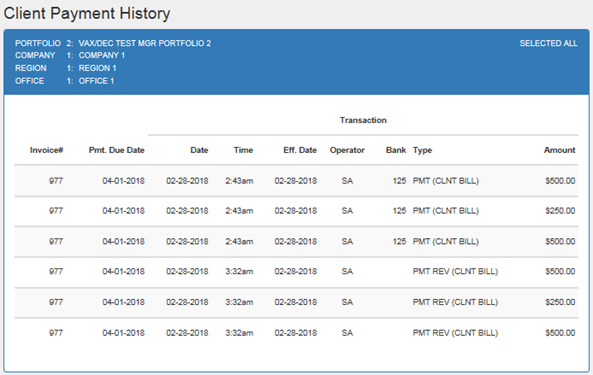Click the Time column header
The image size is (593, 375).
click(243, 150)
